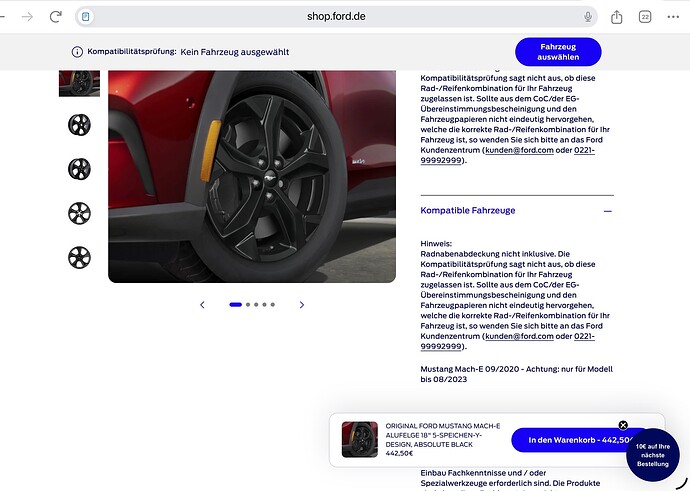The image size is (690, 491).
Task: Select the active first carousel dot
Action: [235, 304]
